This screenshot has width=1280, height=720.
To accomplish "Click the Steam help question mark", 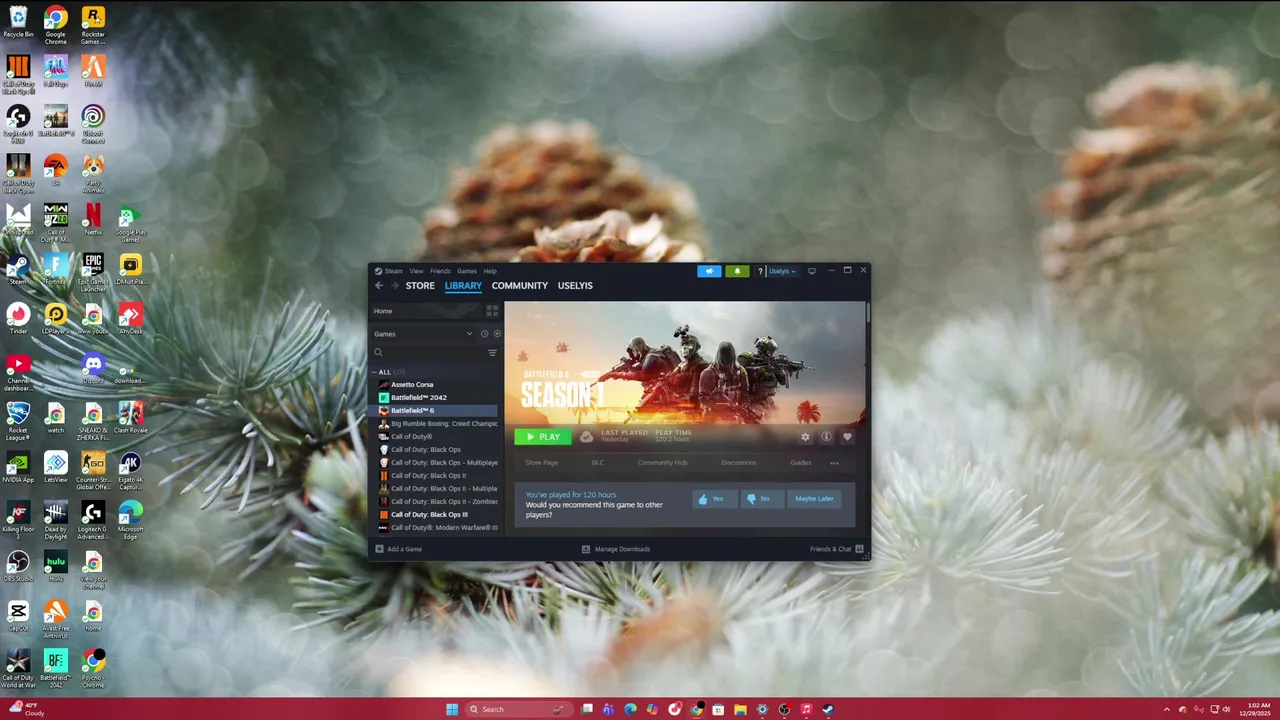I will tap(760, 271).
